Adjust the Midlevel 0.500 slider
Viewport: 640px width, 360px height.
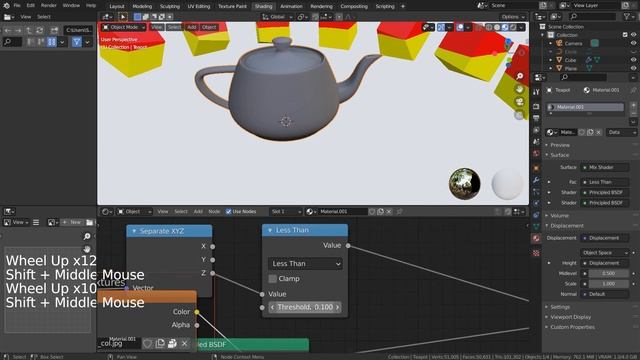coord(608,273)
